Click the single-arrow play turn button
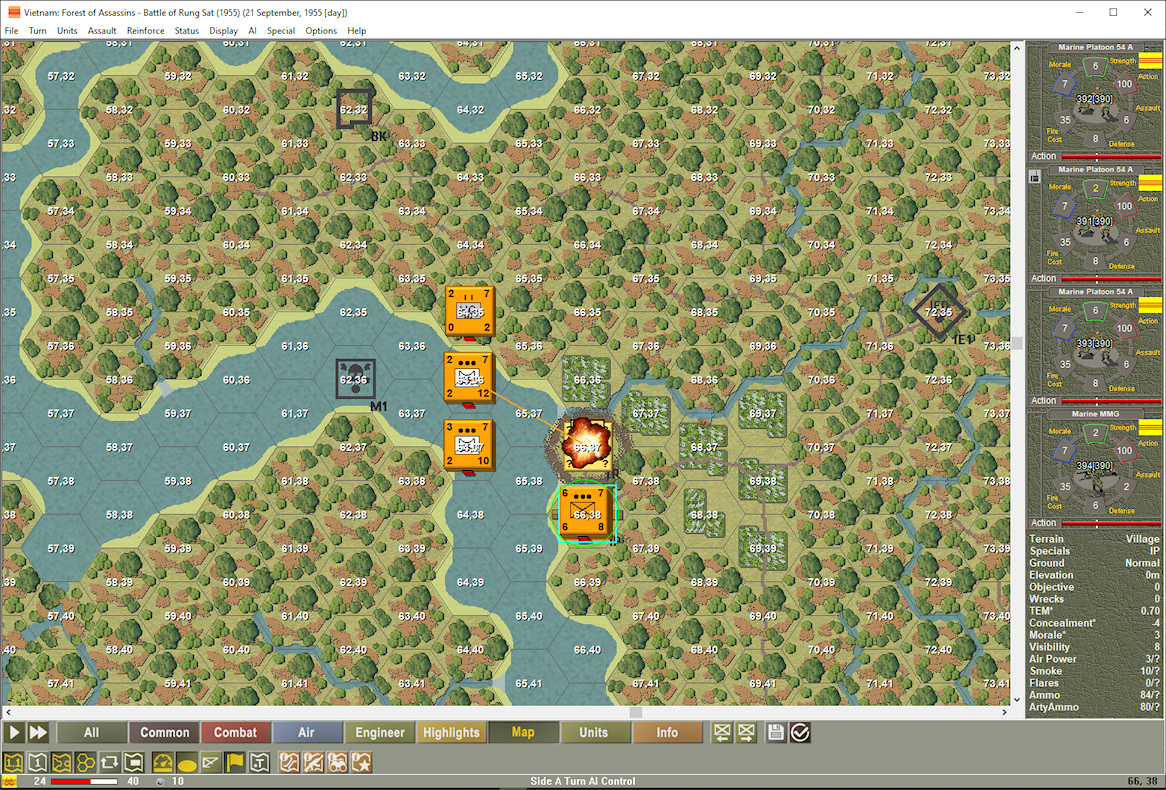The image size is (1166, 790). point(14,733)
